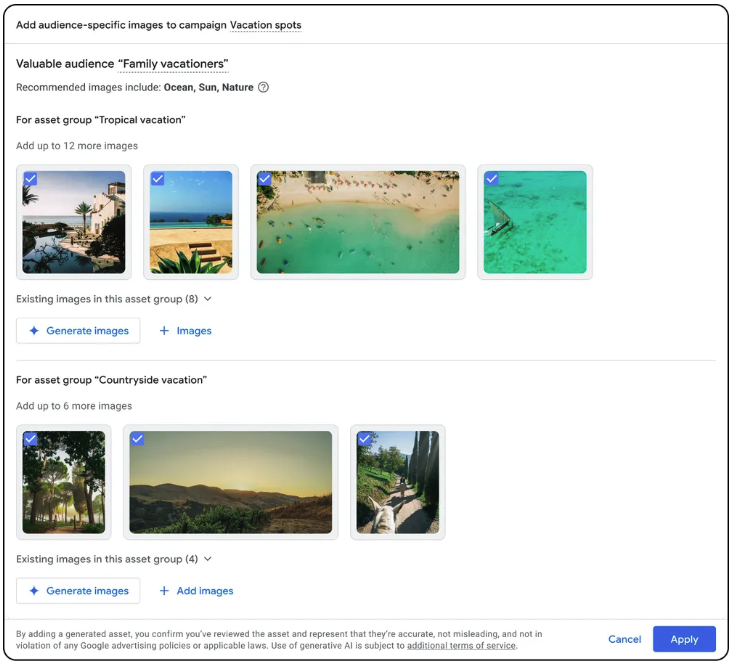Viewport: 733px width, 663px height.
Task: Deselect the sunset hills image checkbox
Action: click(x=138, y=439)
